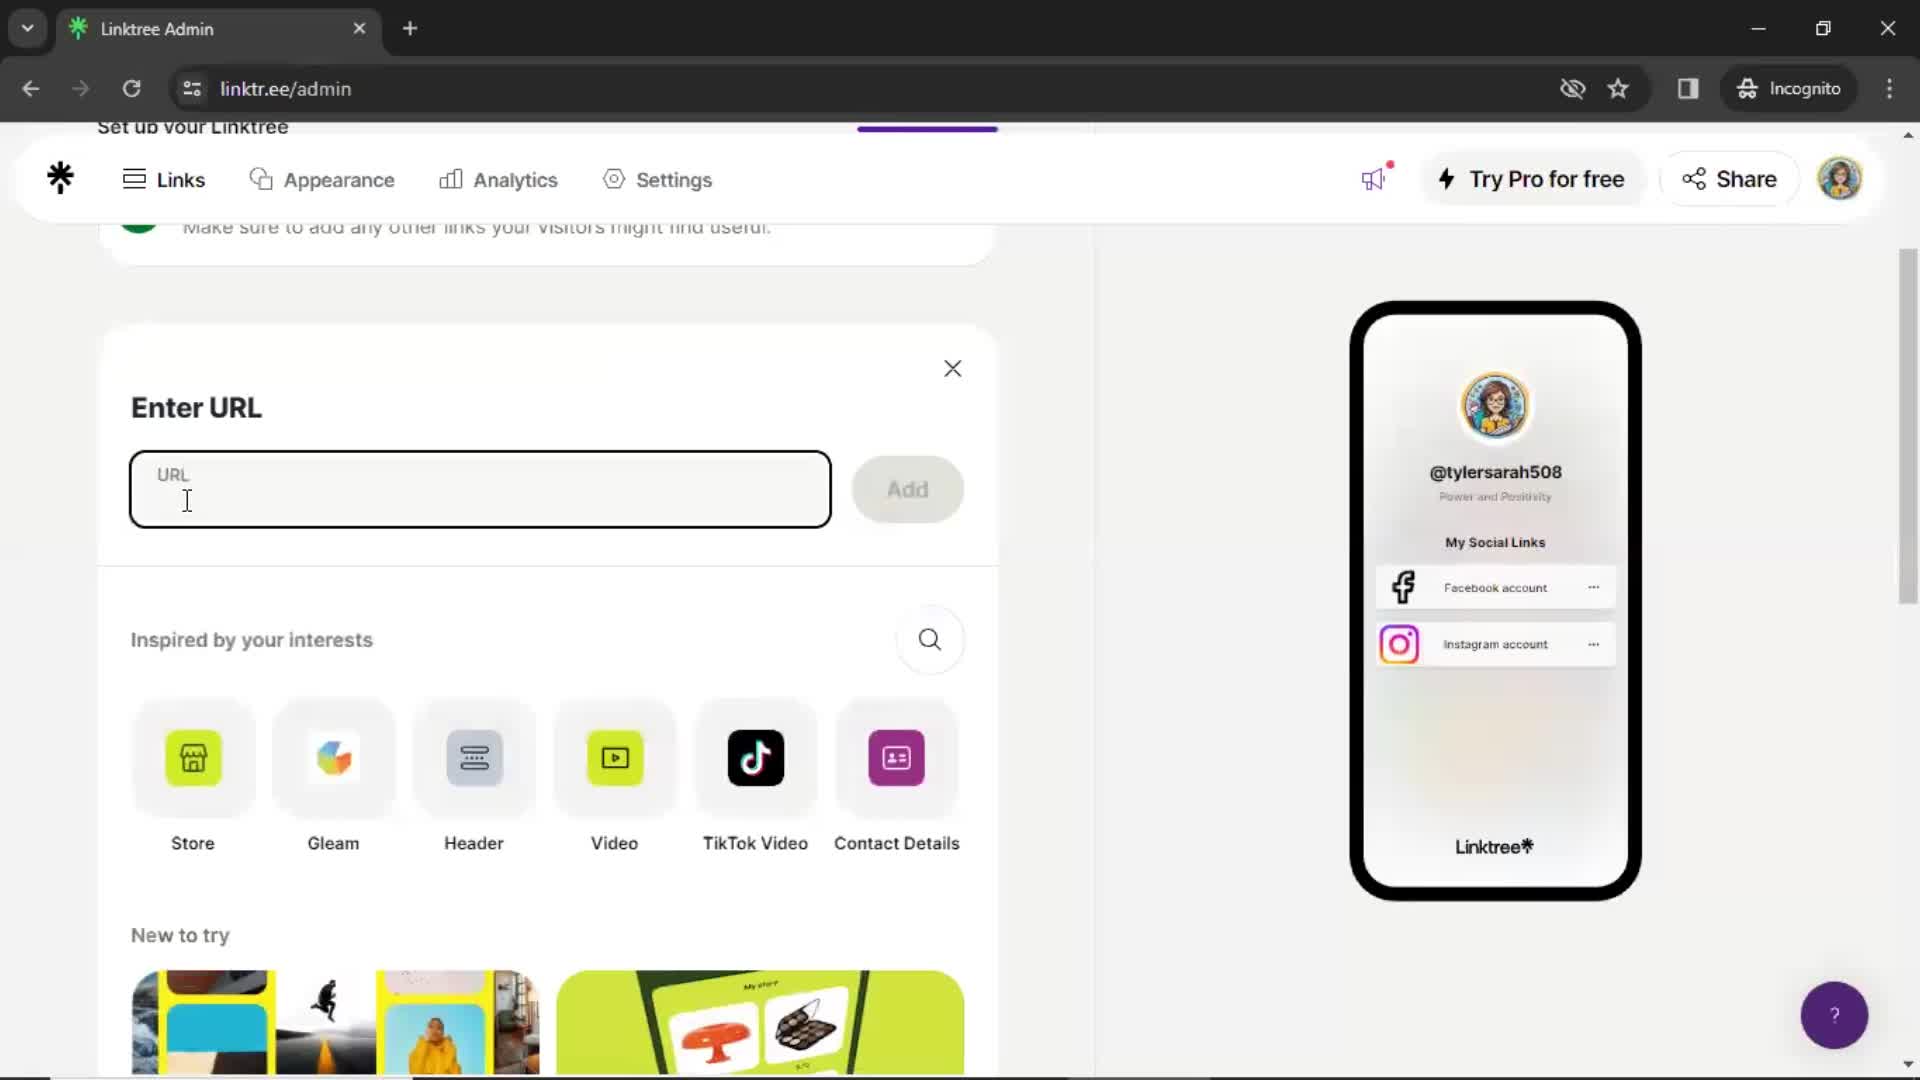This screenshot has height=1080, width=1920.
Task: Click the Gleam icon
Action: [x=334, y=758]
